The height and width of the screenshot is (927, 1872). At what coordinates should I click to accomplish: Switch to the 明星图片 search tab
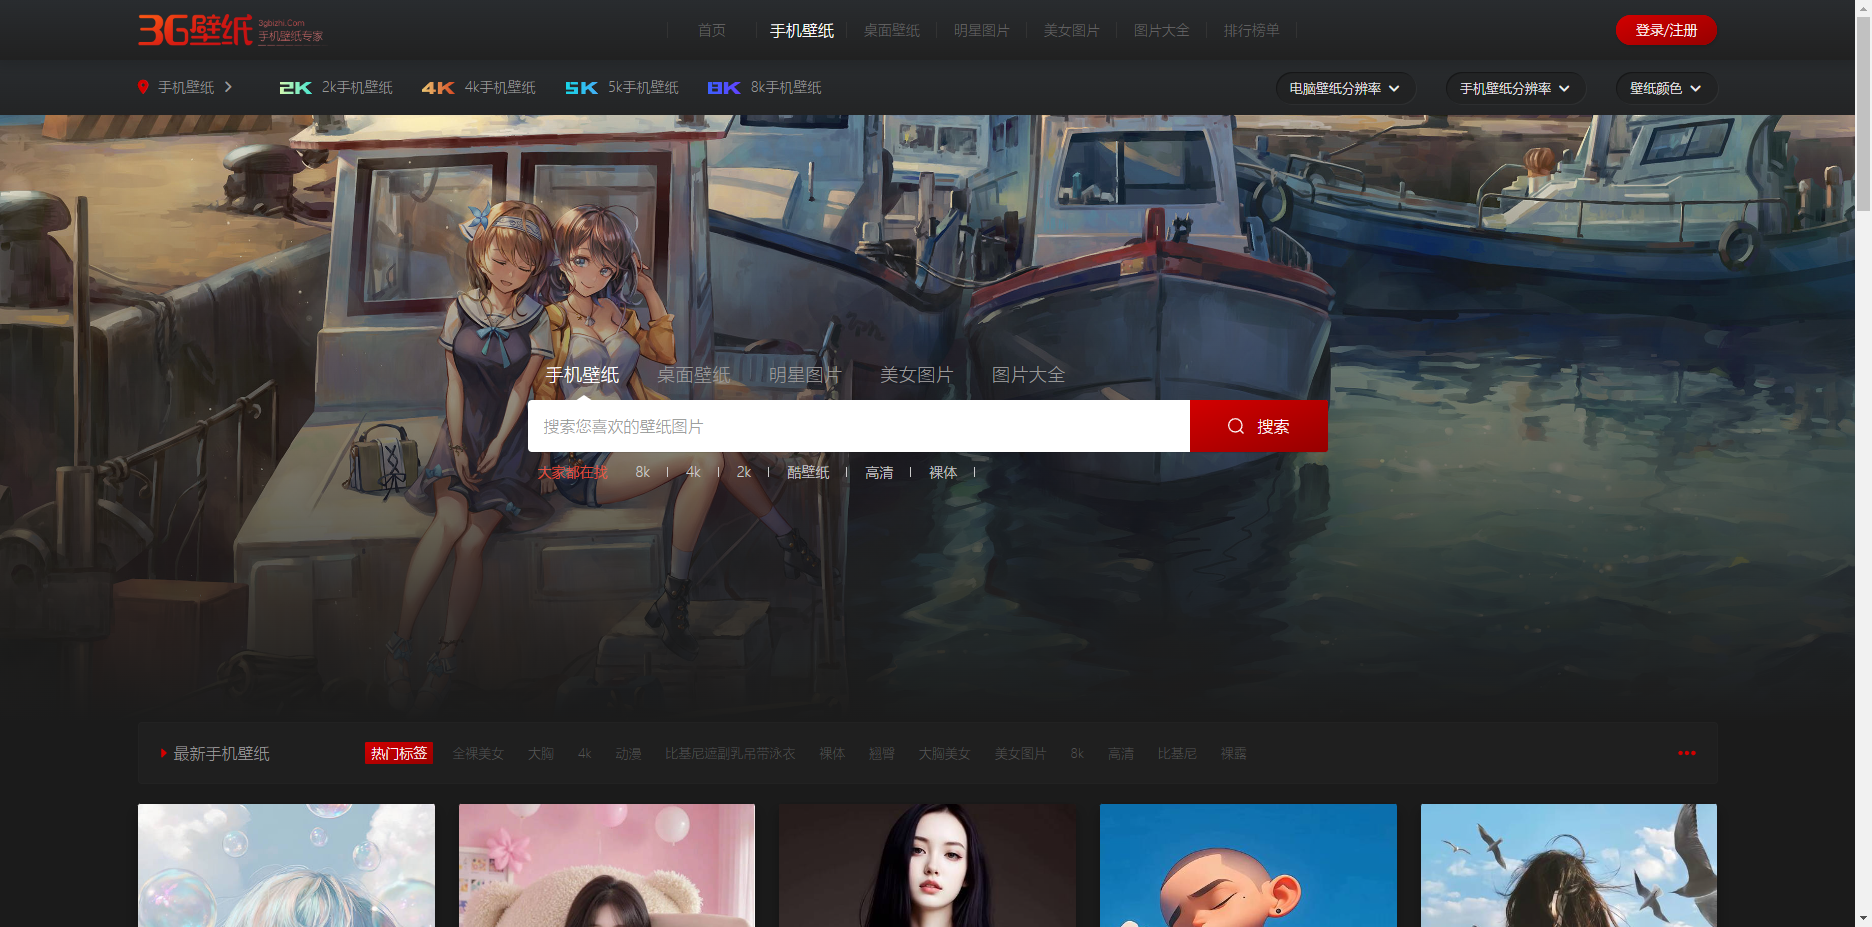point(805,375)
